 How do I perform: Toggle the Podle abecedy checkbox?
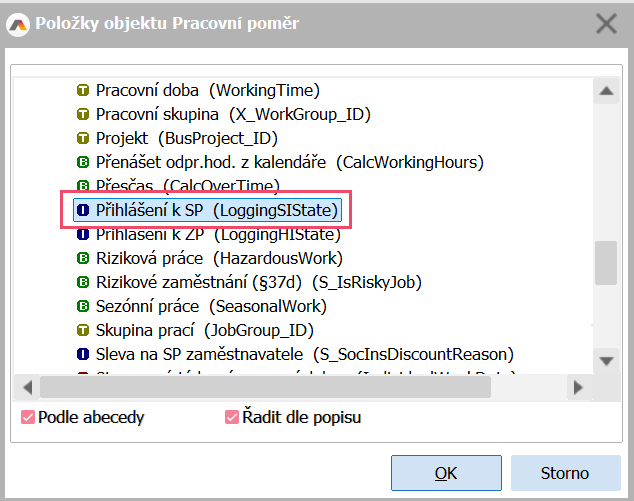(x=28, y=417)
